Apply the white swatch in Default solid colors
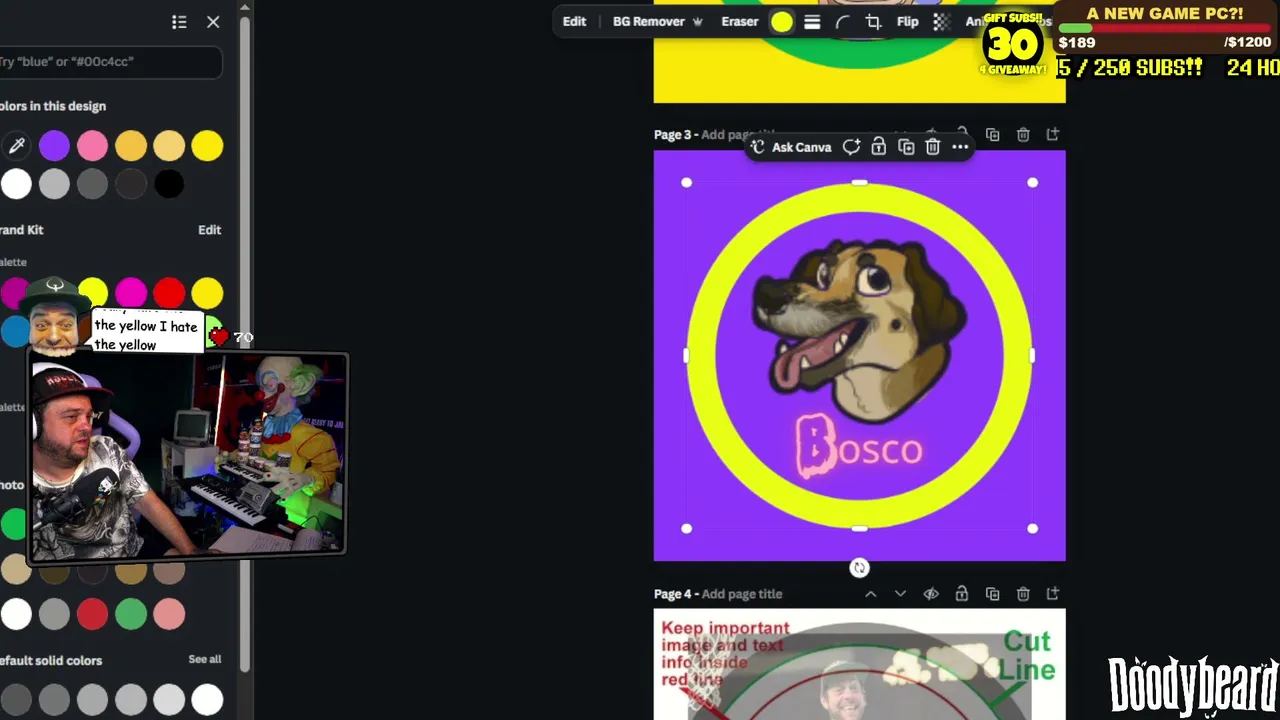Screen dimensions: 1280x720 (207, 700)
